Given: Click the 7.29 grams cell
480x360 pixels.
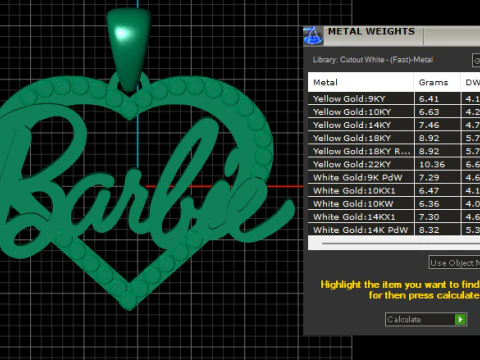Looking at the screenshot, I should click(437, 177).
